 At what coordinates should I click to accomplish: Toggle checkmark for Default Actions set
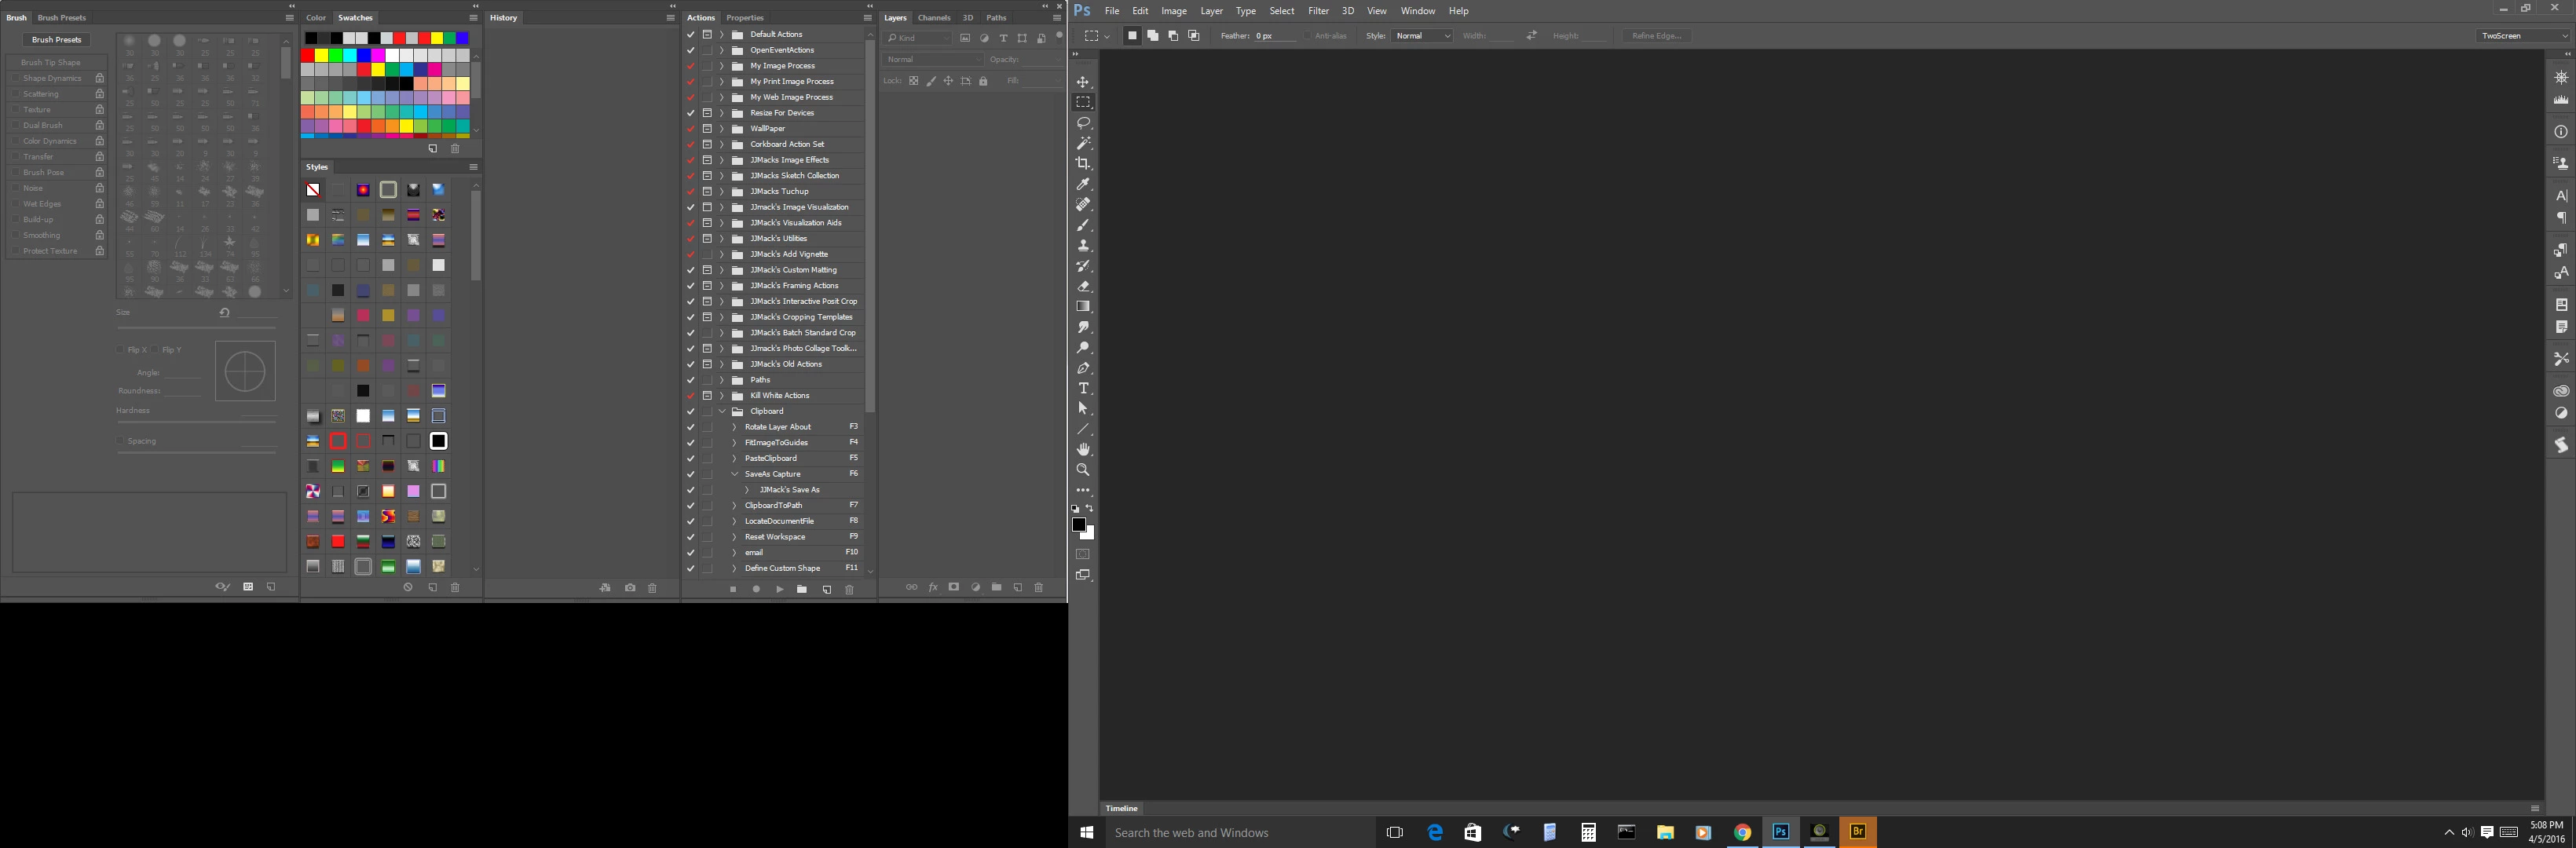690,34
